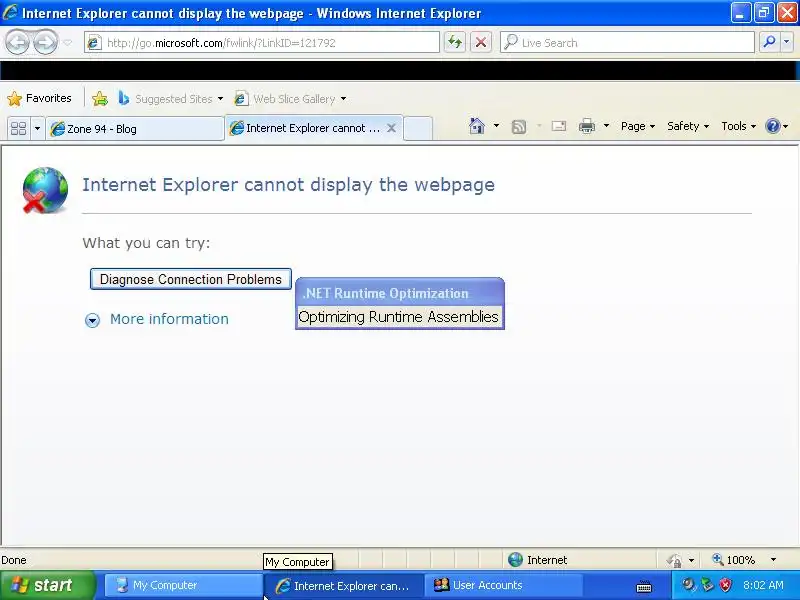The height and width of the screenshot is (600, 800).
Task: Open the Safety menu
Action: (x=688, y=126)
